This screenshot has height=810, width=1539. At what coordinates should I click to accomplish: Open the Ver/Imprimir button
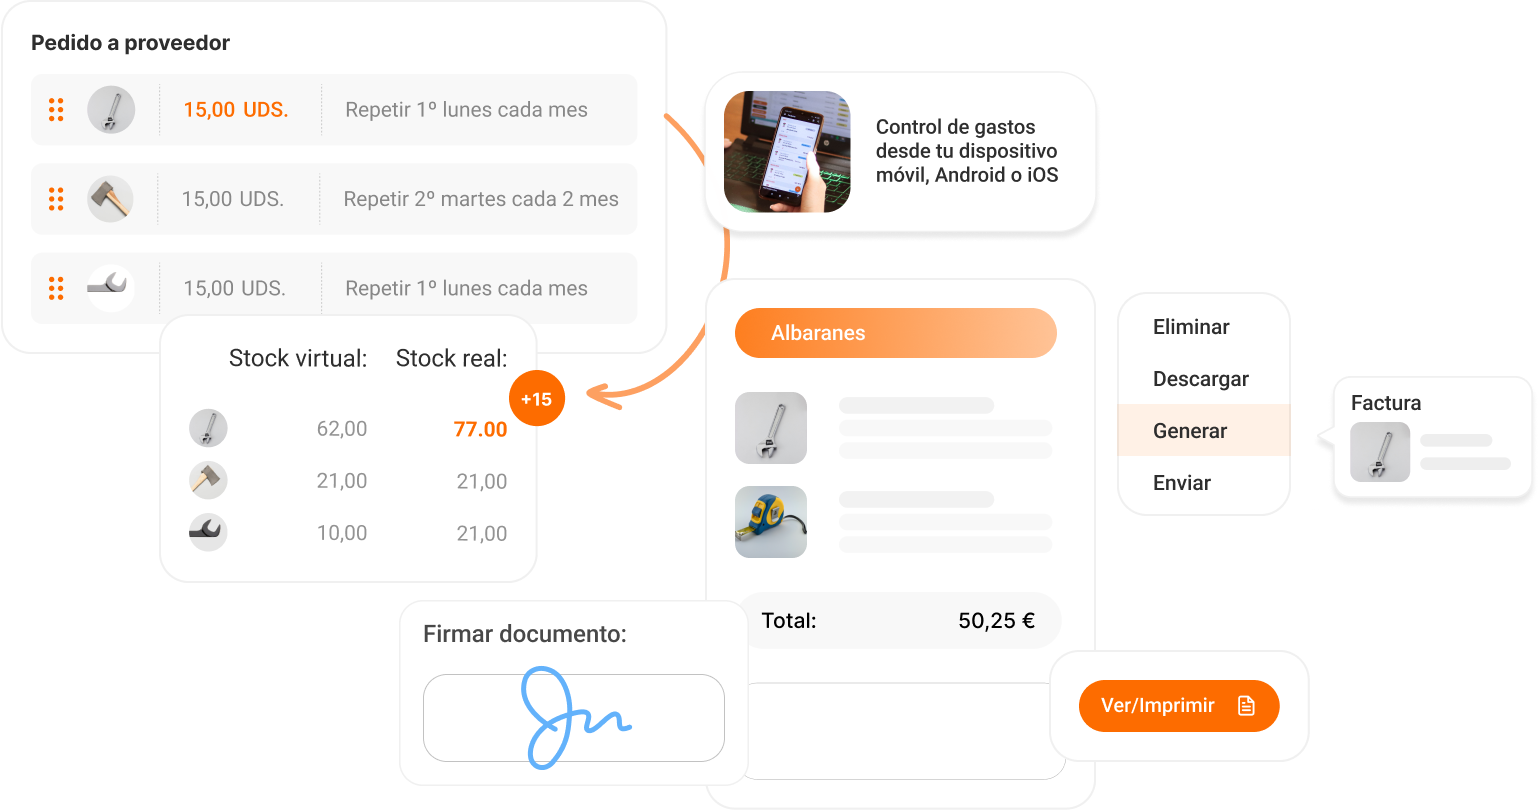coord(1179,706)
